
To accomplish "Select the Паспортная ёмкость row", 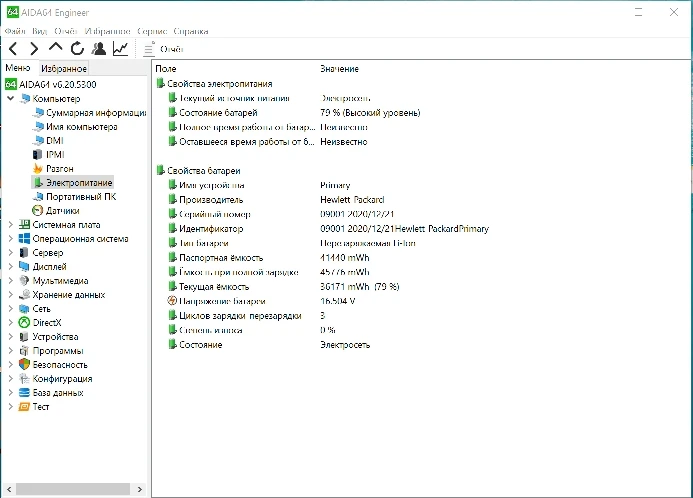I will pos(269,258).
